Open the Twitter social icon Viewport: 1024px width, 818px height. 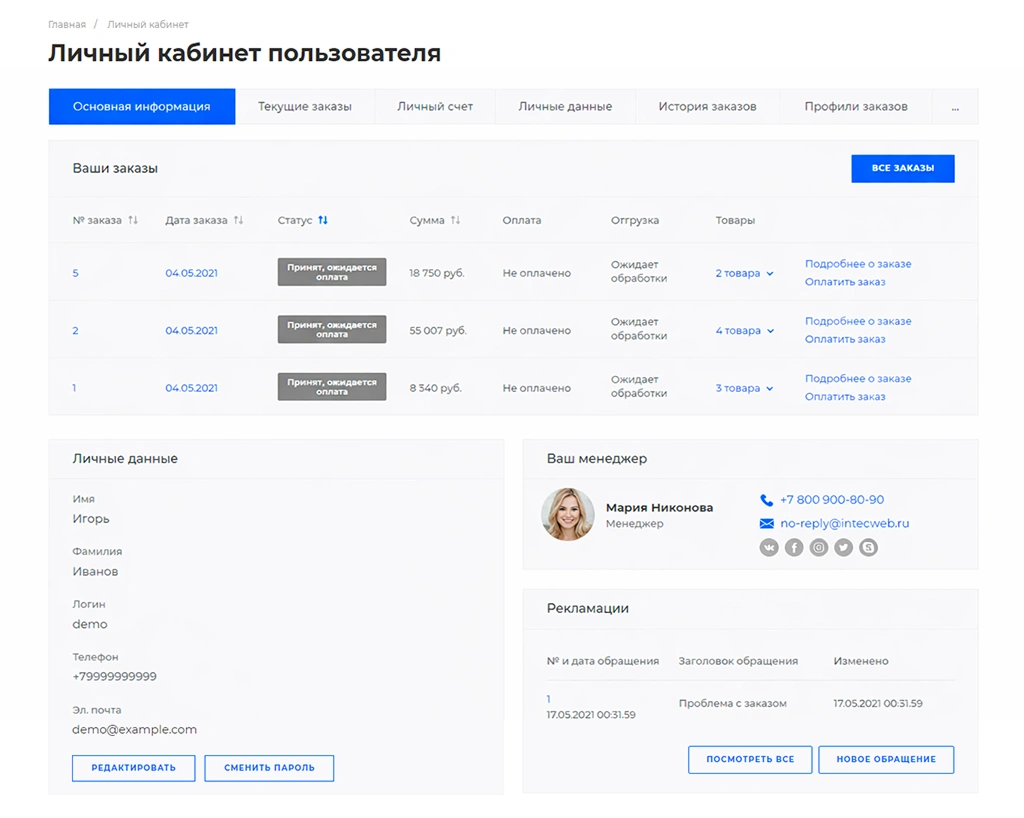click(x=843, y=547)
